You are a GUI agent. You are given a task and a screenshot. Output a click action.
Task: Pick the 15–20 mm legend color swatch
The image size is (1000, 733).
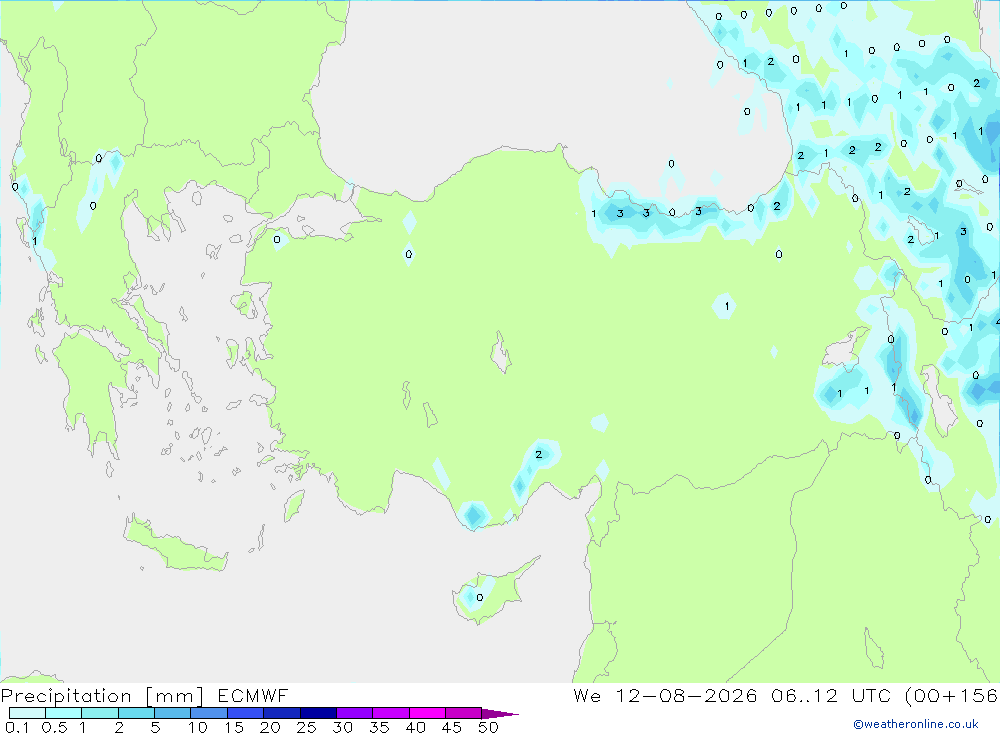point(246,713)
